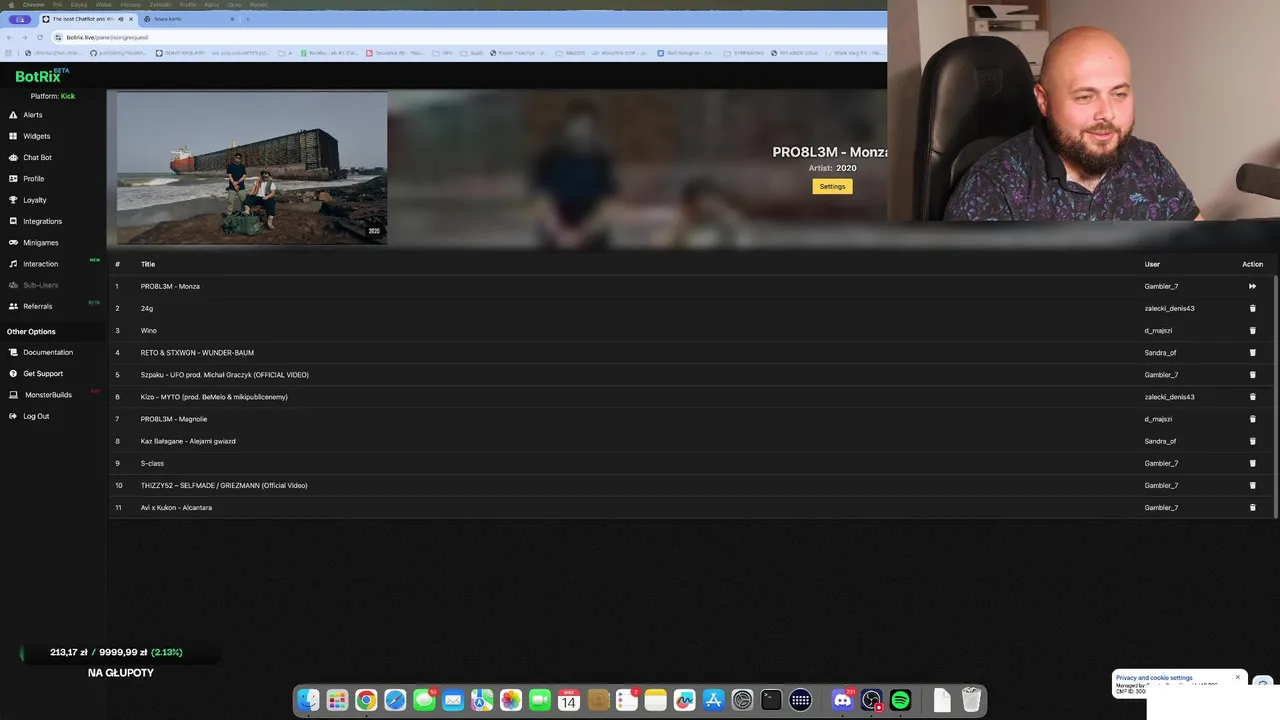The width and height of the screenshot is (1280, 720).
Task: Open OBS from the Dock
Action: tap(871, 700)
